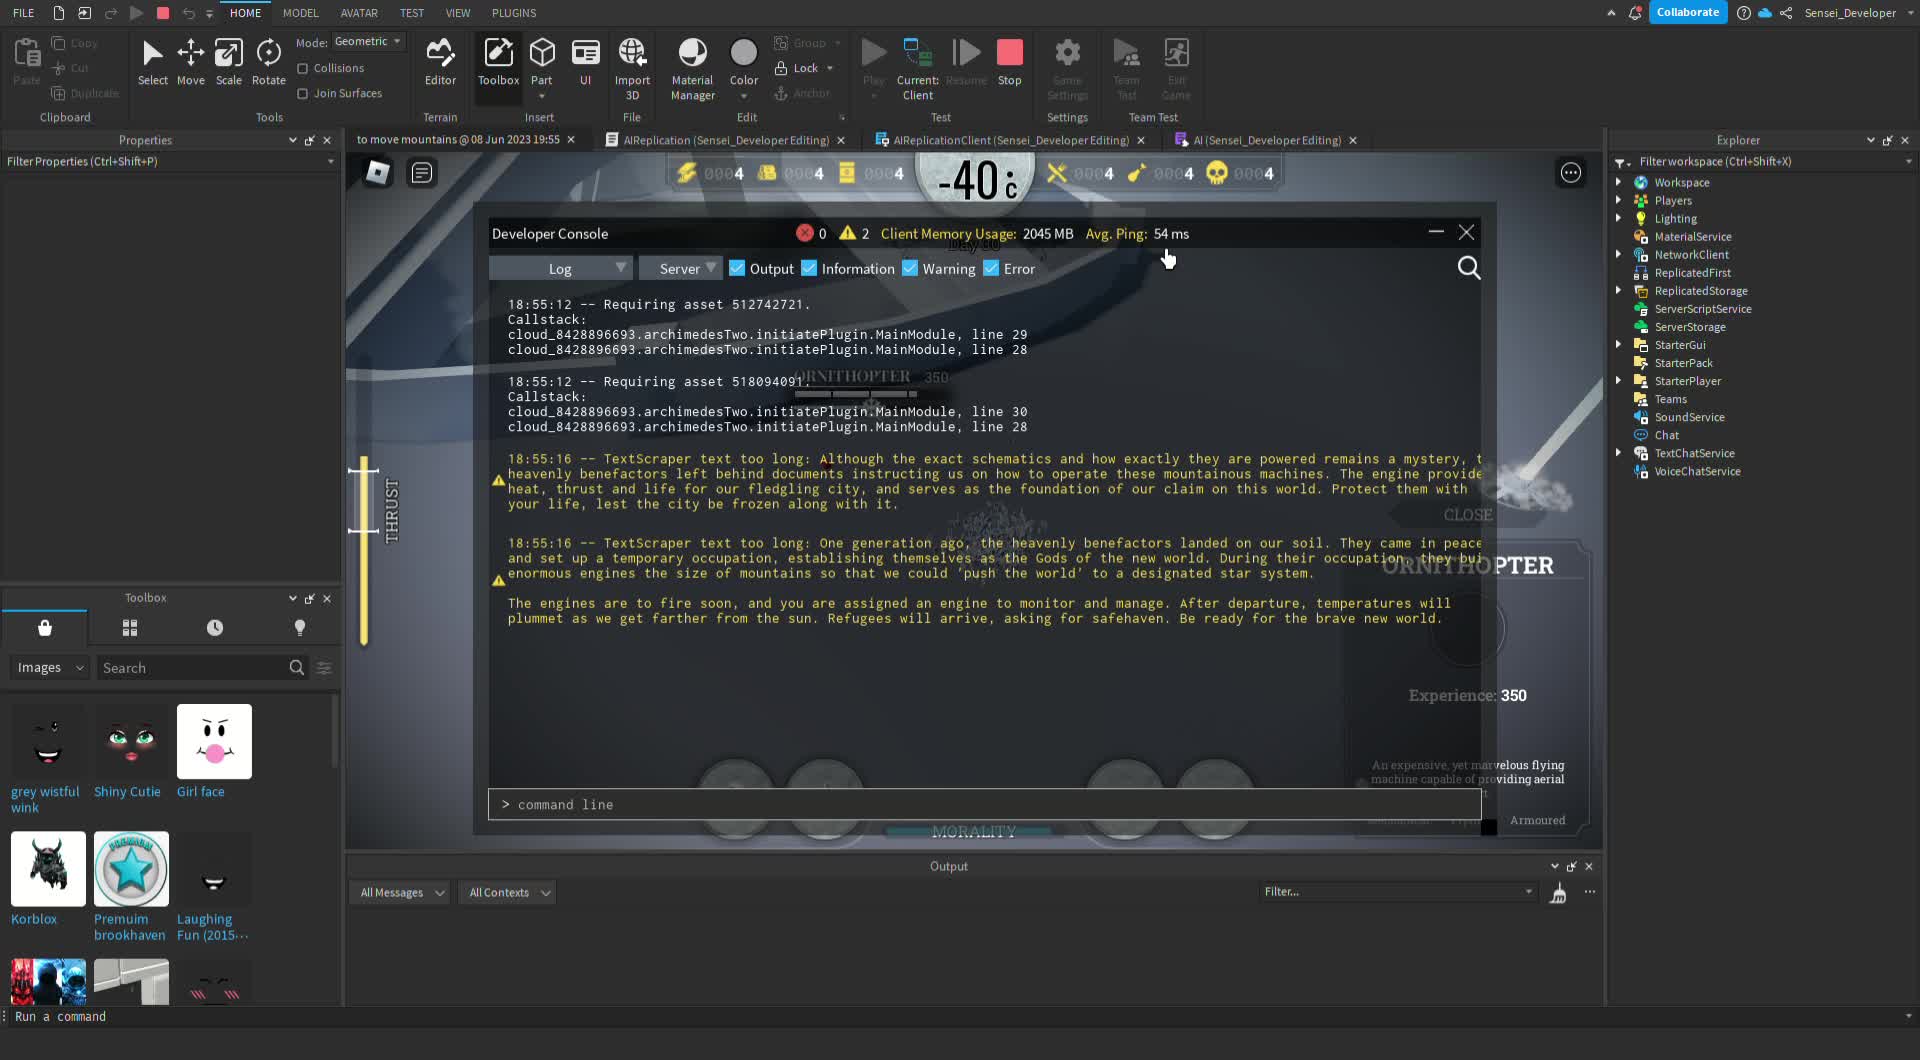The image size is (1920, 1060).
Task: Uncheck the Warning filter in console
Action: point(910,268)
